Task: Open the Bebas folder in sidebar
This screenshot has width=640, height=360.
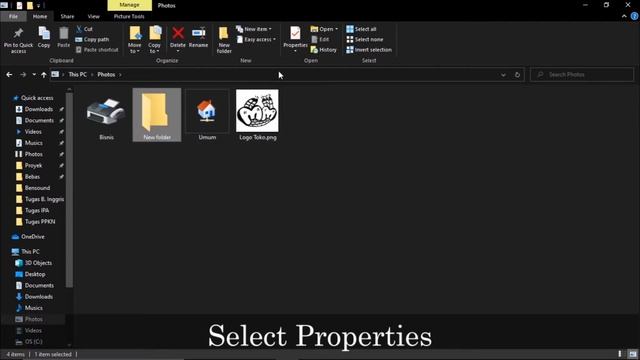Action: pyautogui.click(x=32, y=177)
